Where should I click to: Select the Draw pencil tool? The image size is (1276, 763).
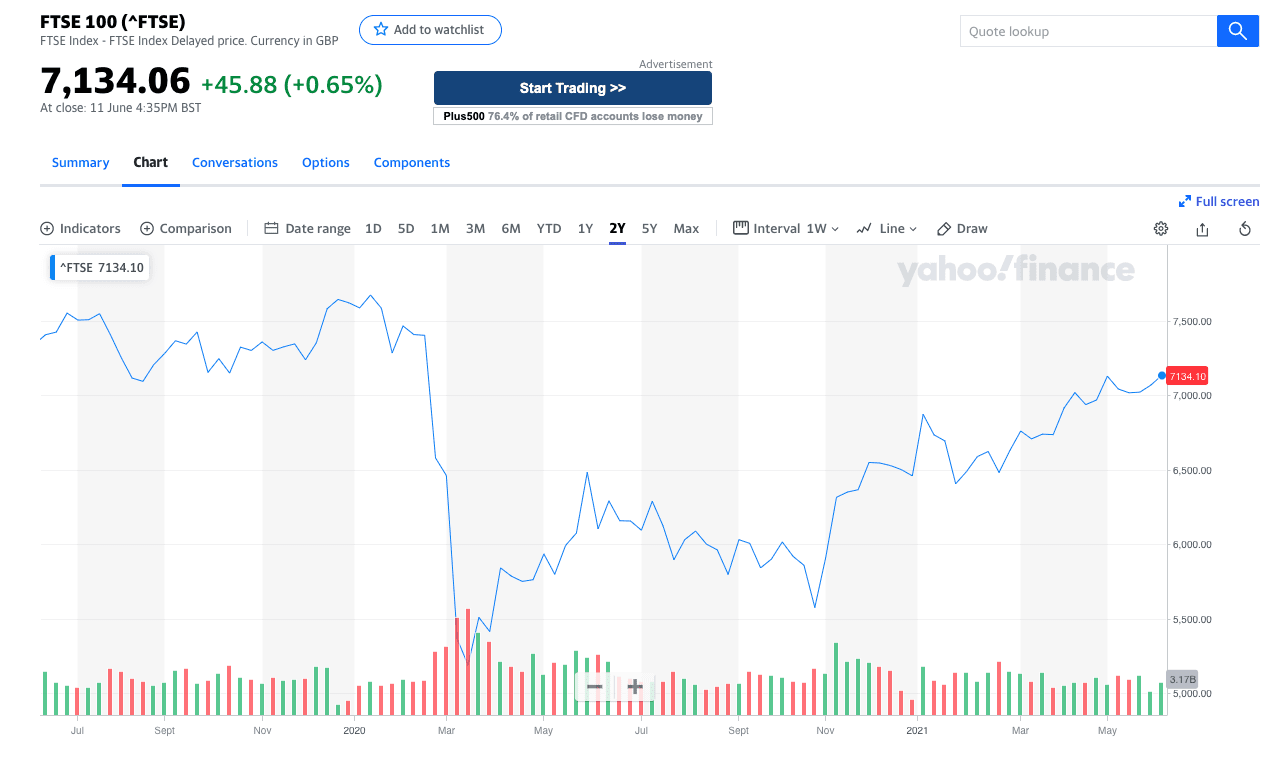click(962, 229)
